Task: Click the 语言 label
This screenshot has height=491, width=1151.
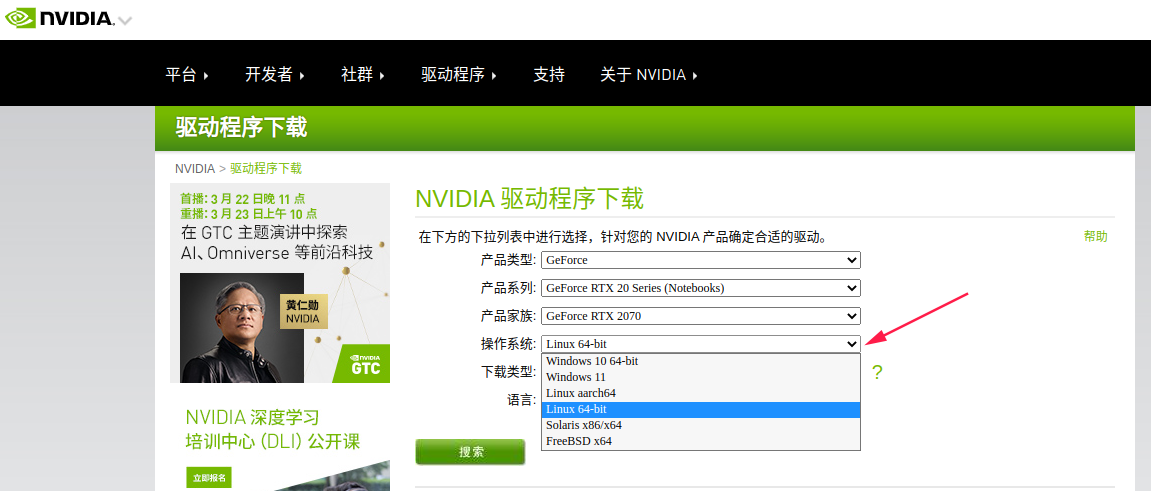Action: tap(522, 399)
